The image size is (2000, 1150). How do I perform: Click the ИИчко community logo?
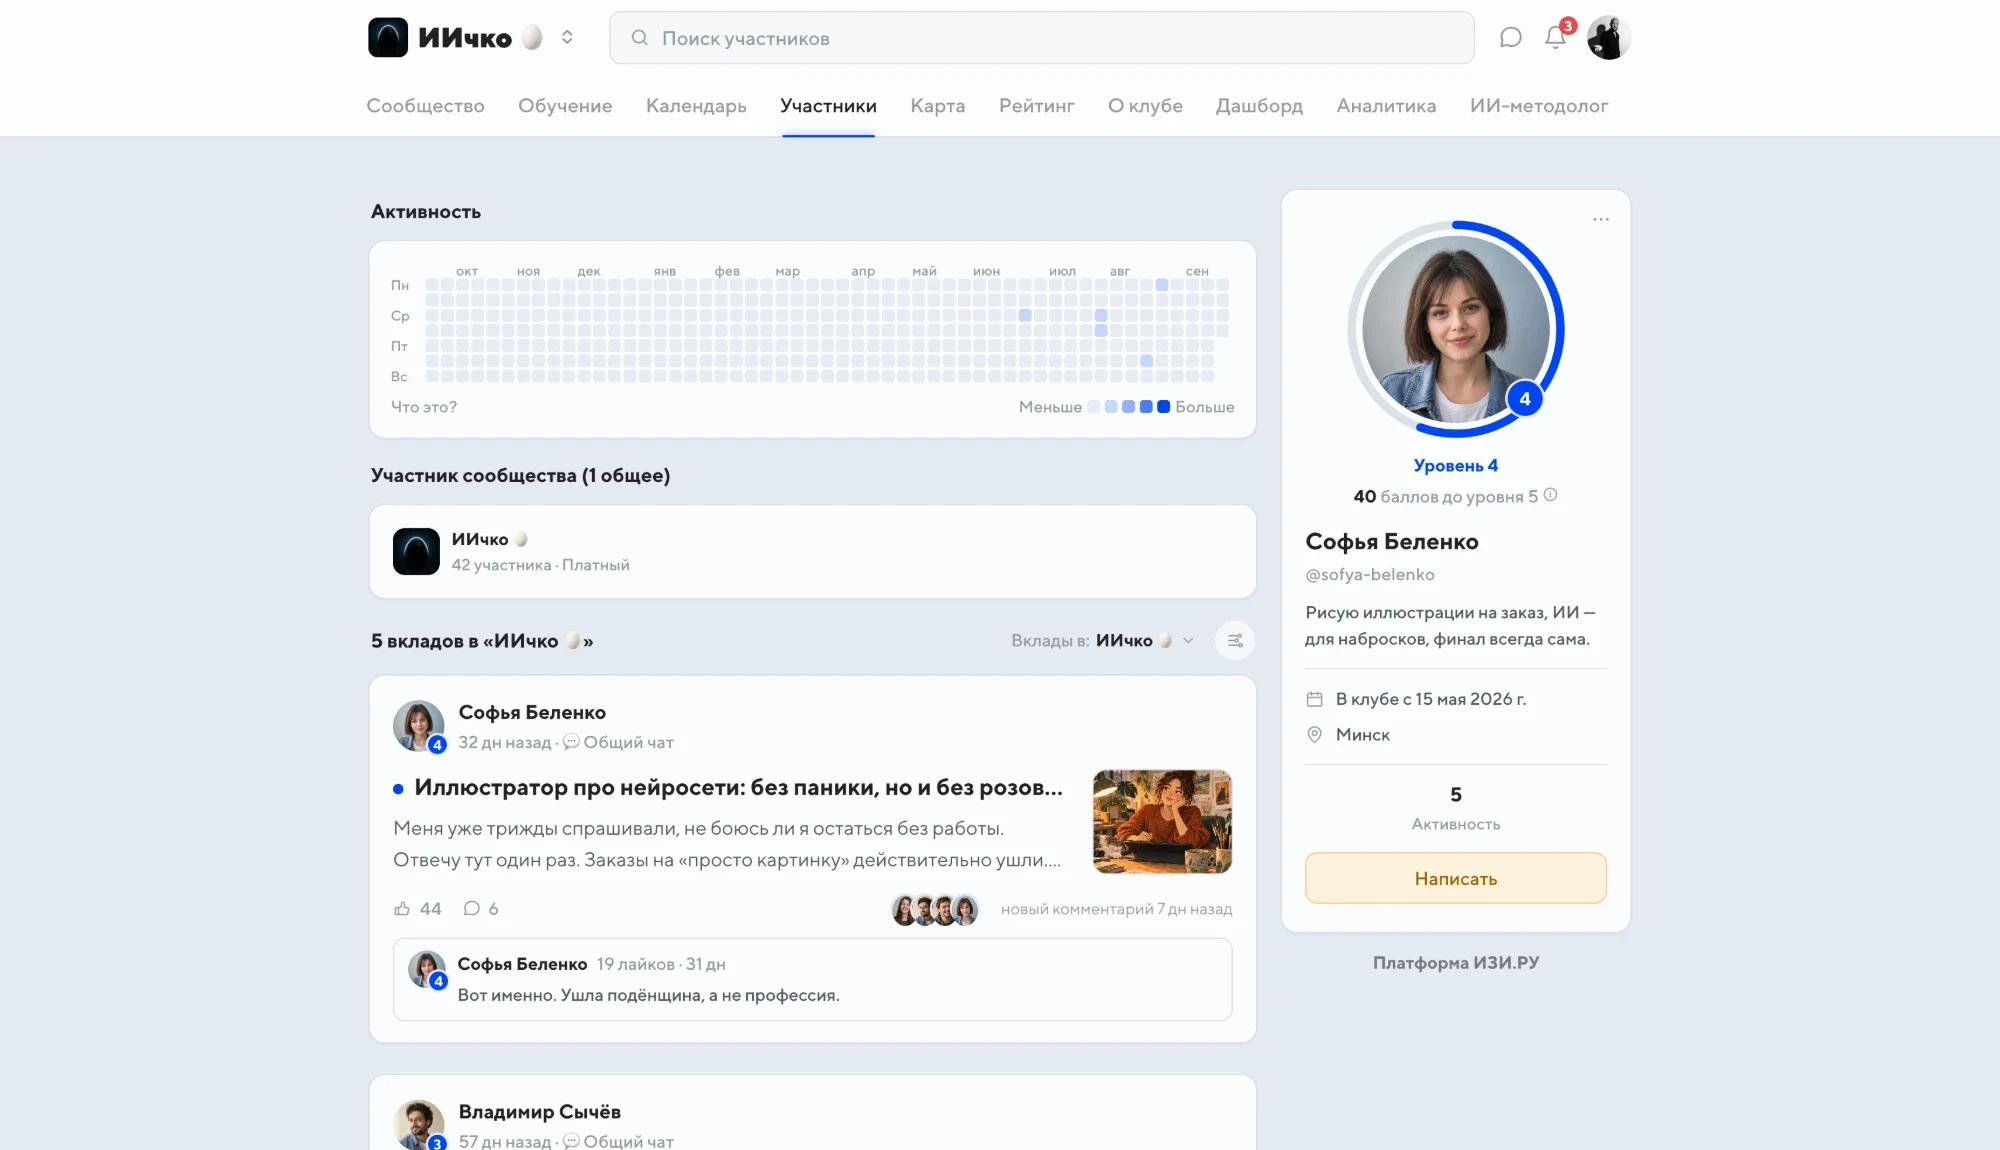[x=388, y=38]
